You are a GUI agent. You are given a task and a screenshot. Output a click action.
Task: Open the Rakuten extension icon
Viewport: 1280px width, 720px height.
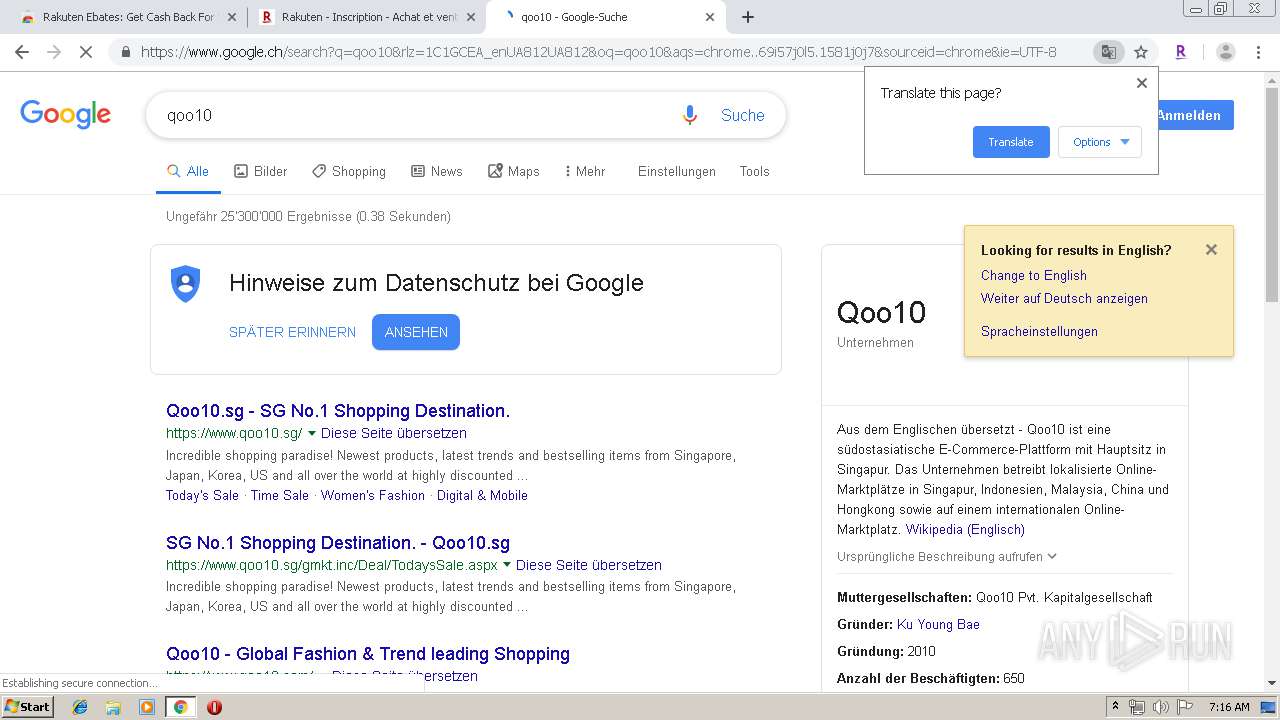click(x=1181, y=52)
